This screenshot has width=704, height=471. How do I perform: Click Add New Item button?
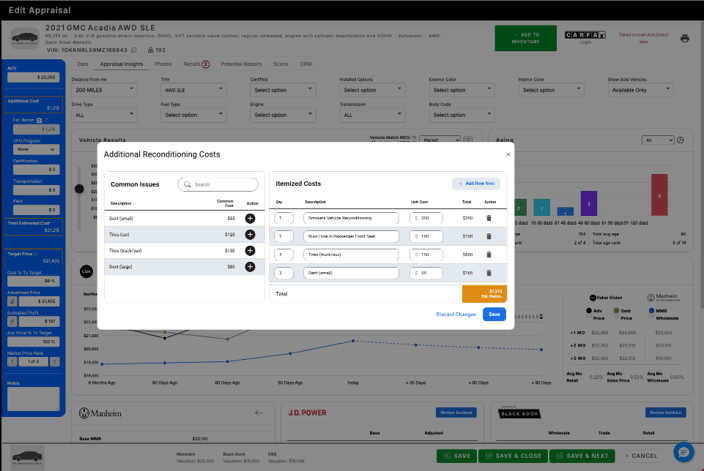[476, 183]
